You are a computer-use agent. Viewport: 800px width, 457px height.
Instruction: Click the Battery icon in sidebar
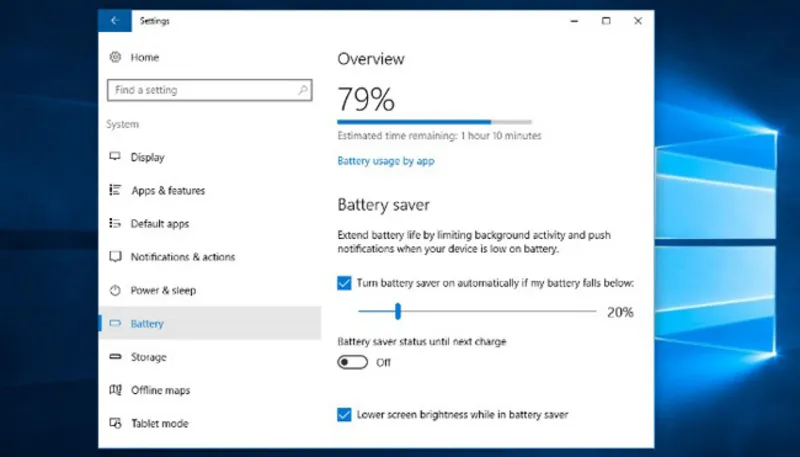coord(115,323)
